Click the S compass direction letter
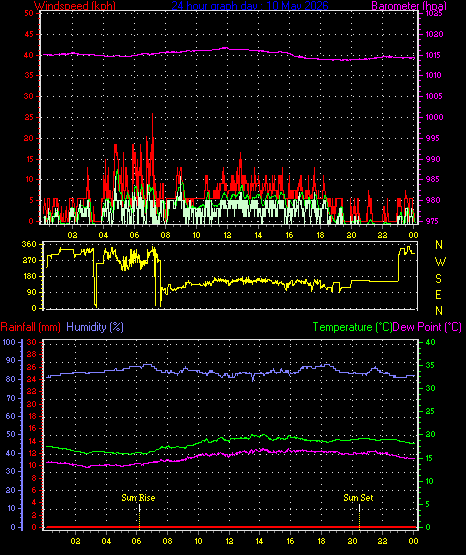 click(x=438, y=279)
